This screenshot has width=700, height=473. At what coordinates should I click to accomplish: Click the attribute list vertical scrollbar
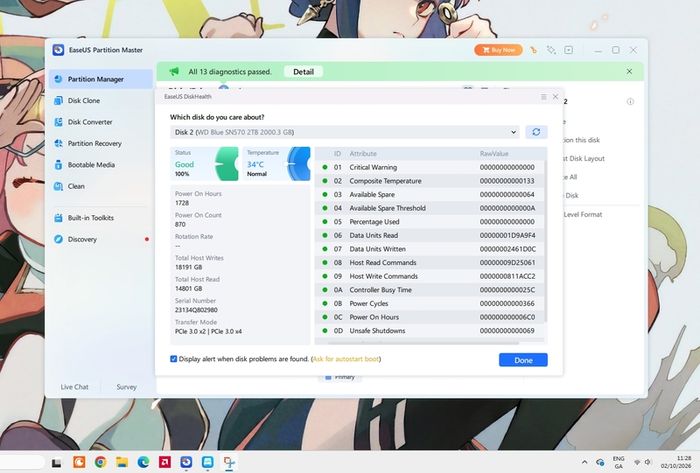pyautogui.click(x=545, y=241)
